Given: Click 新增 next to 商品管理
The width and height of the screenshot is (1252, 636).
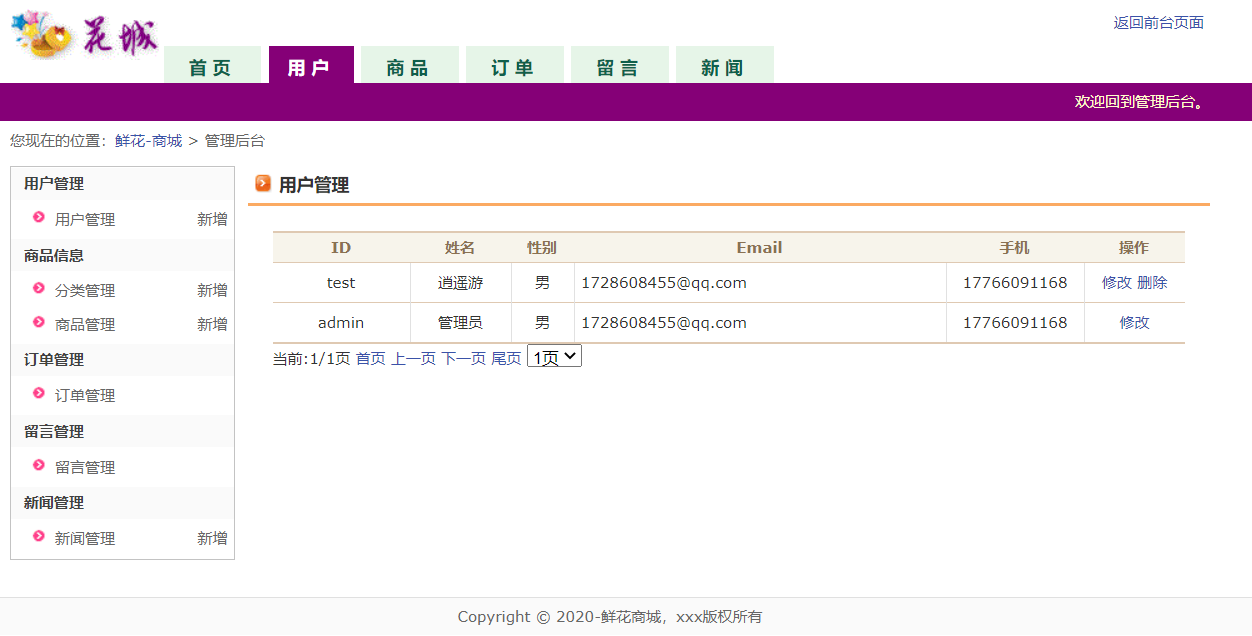Looking at the screenshot, I should pos(212,325).
